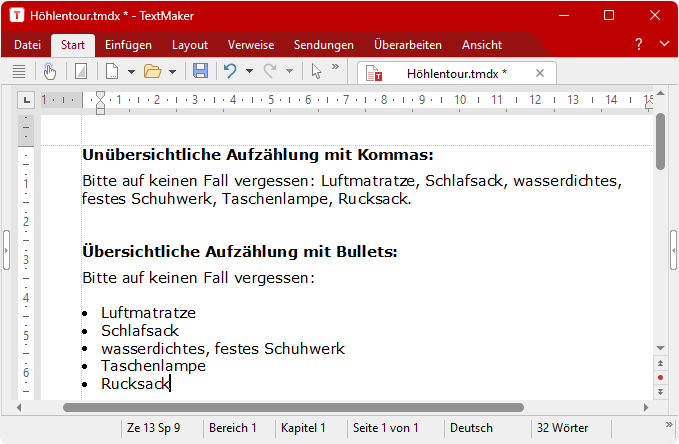Switch to the Überarbeiten ribbon tab
The image size is (679, 444).
407,45
